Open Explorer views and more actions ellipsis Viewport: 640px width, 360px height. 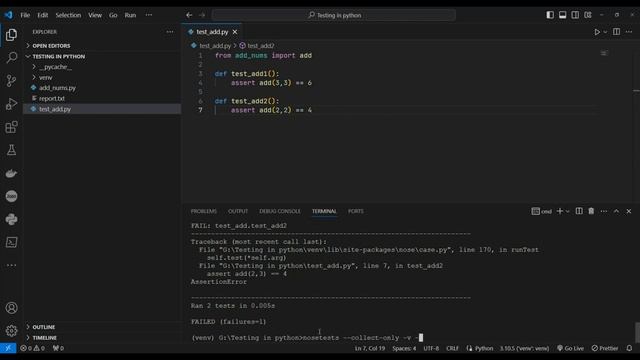[x=170, y=32]
